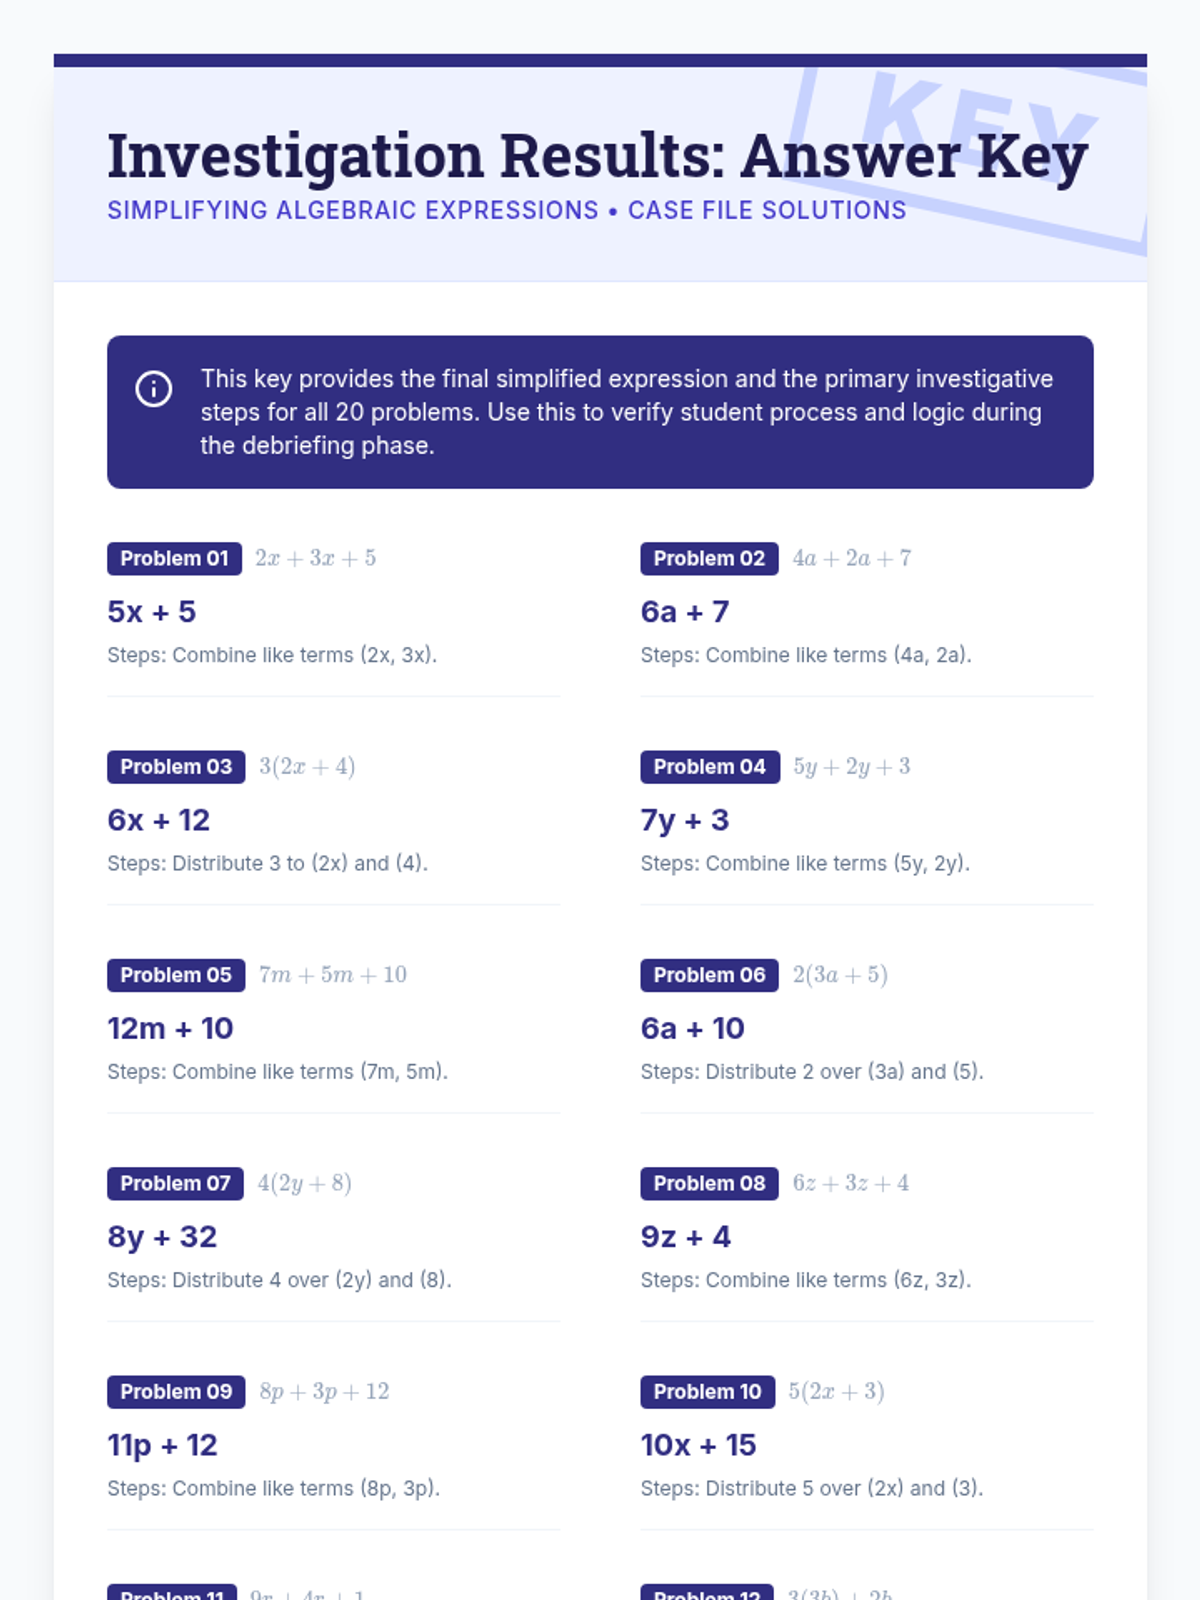Select the Problem 09 badge
Screen dimensions: 1200x1600
point(176,1392)
